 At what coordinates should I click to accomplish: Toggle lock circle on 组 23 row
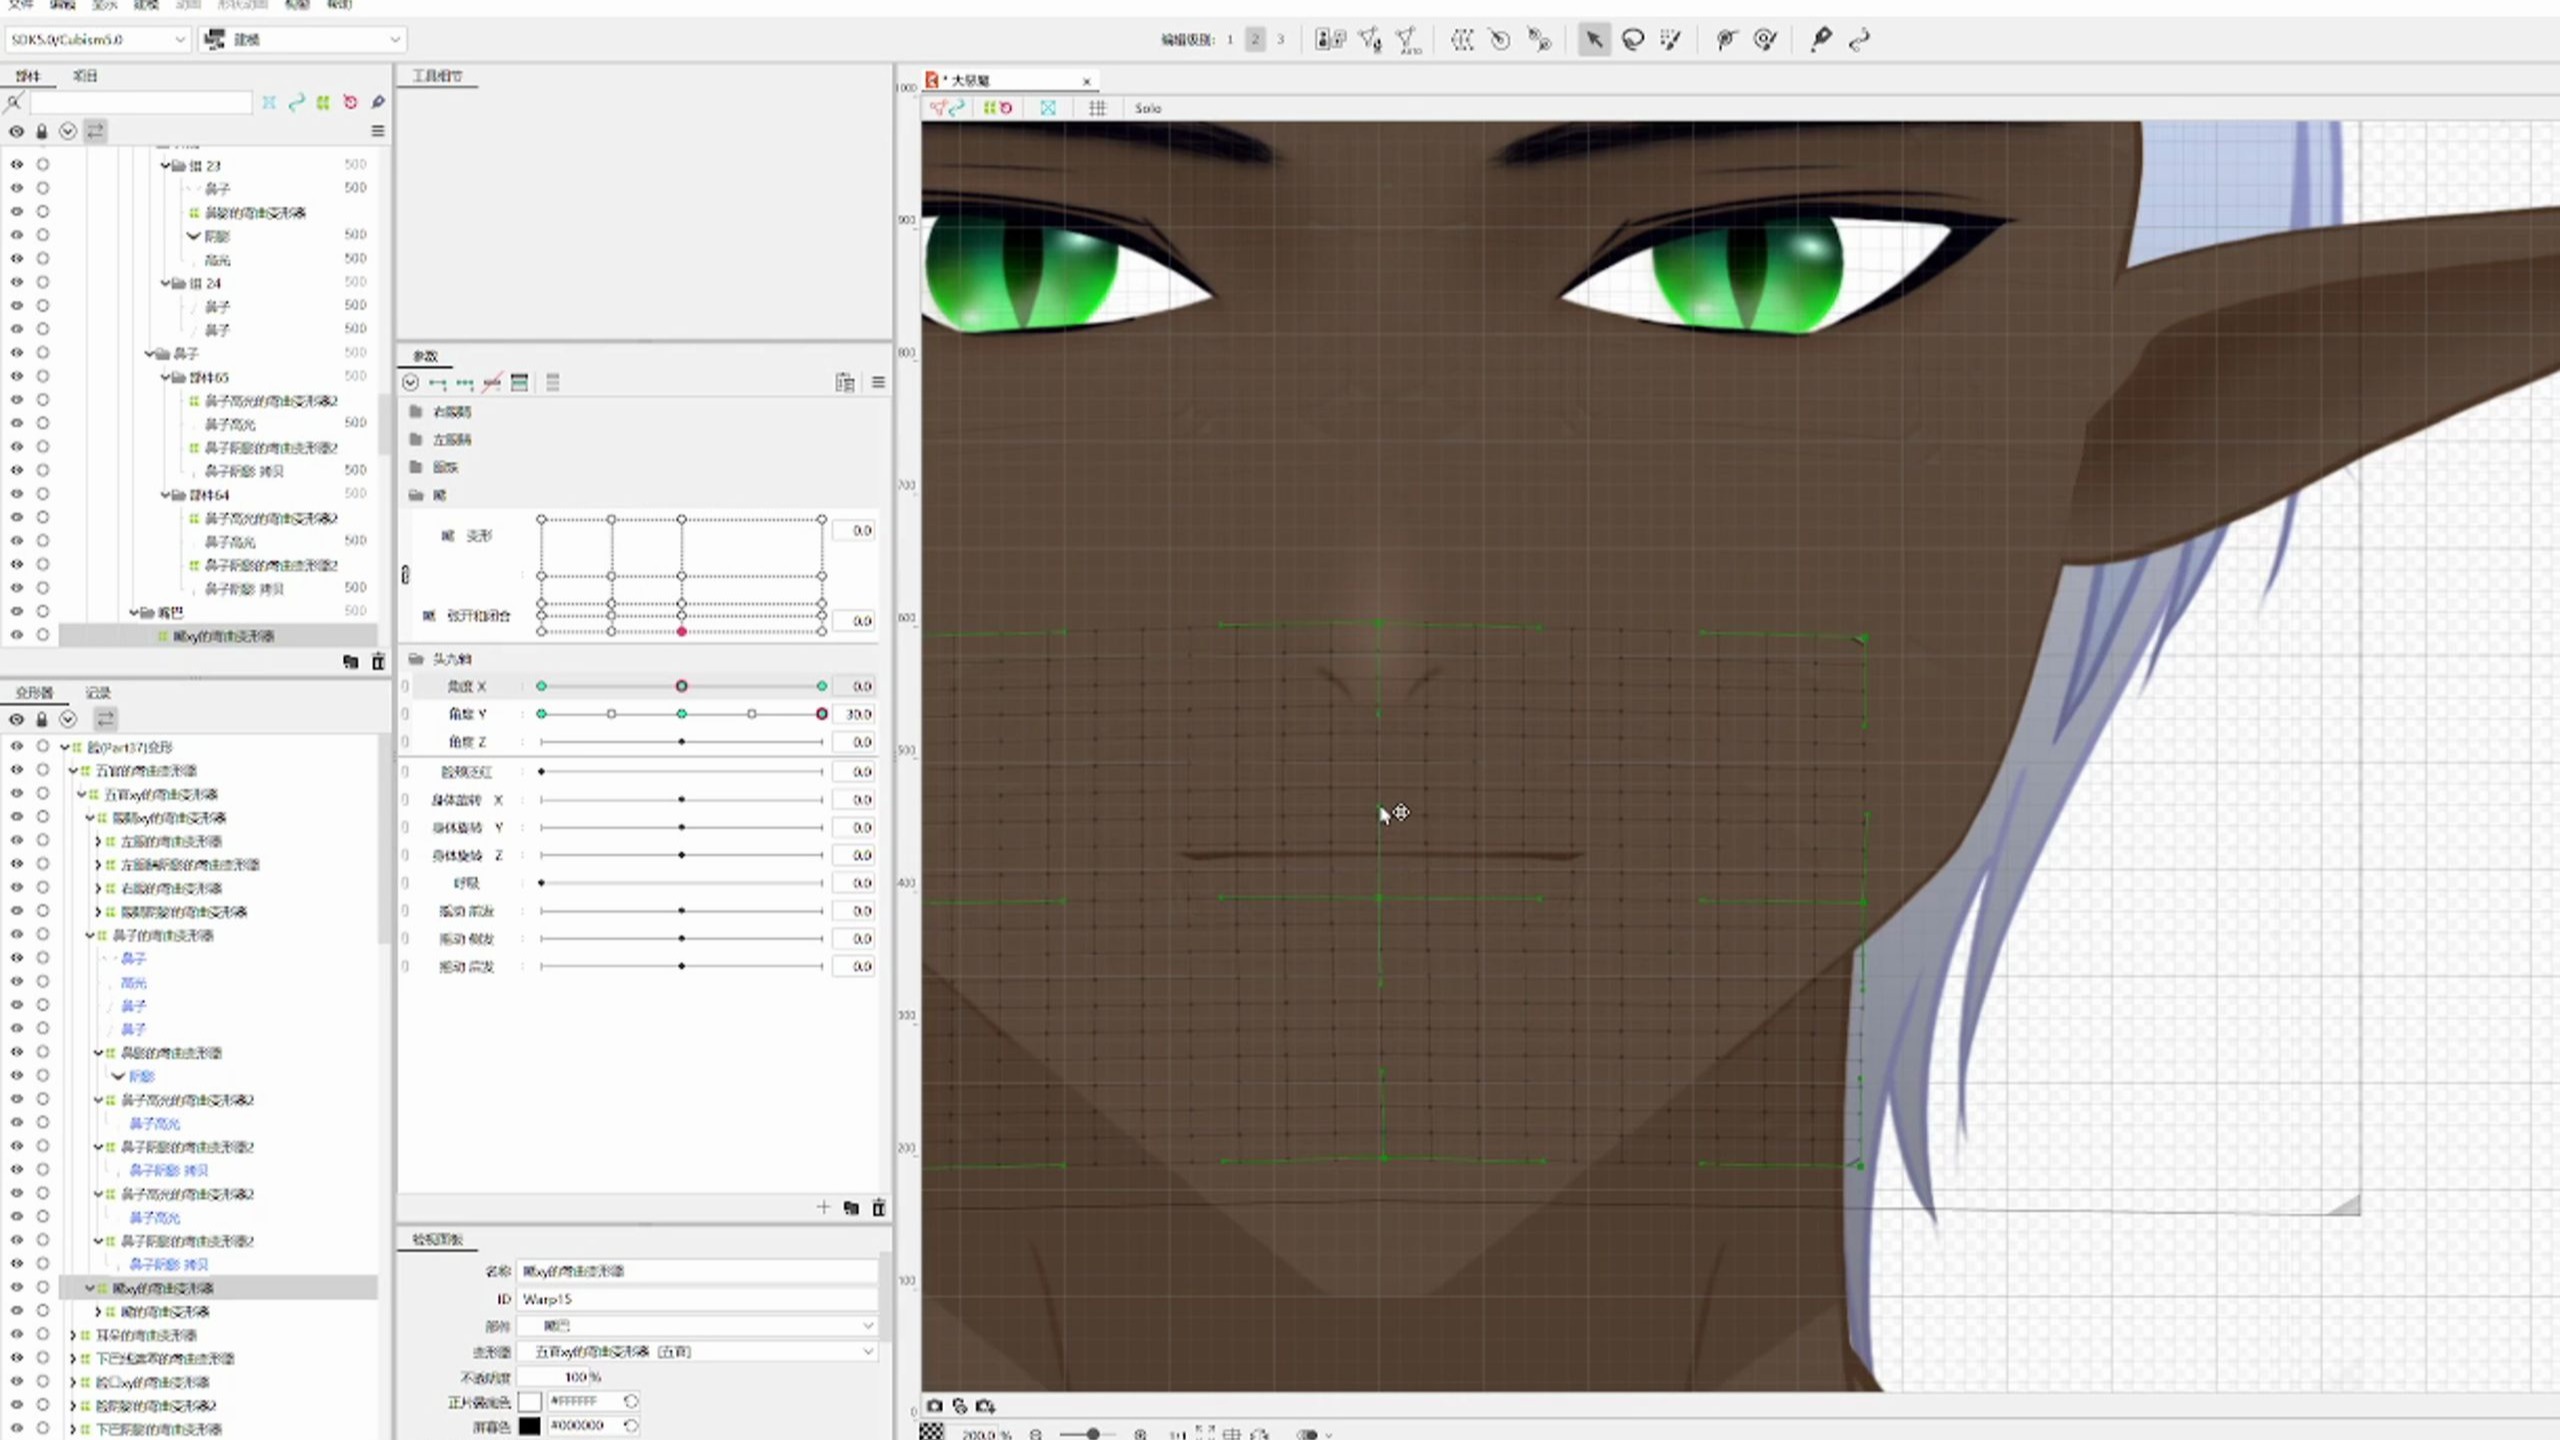pos(43,164)
